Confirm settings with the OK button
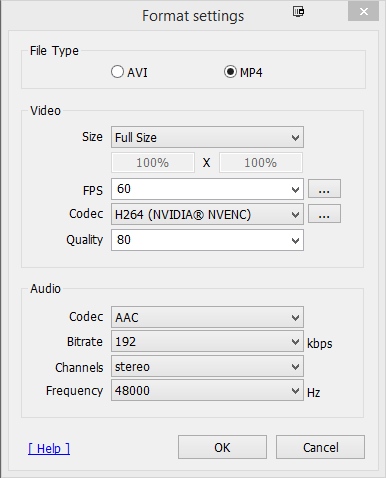The height and width of the screenshot is (478, 386). (x=222, y=447)
